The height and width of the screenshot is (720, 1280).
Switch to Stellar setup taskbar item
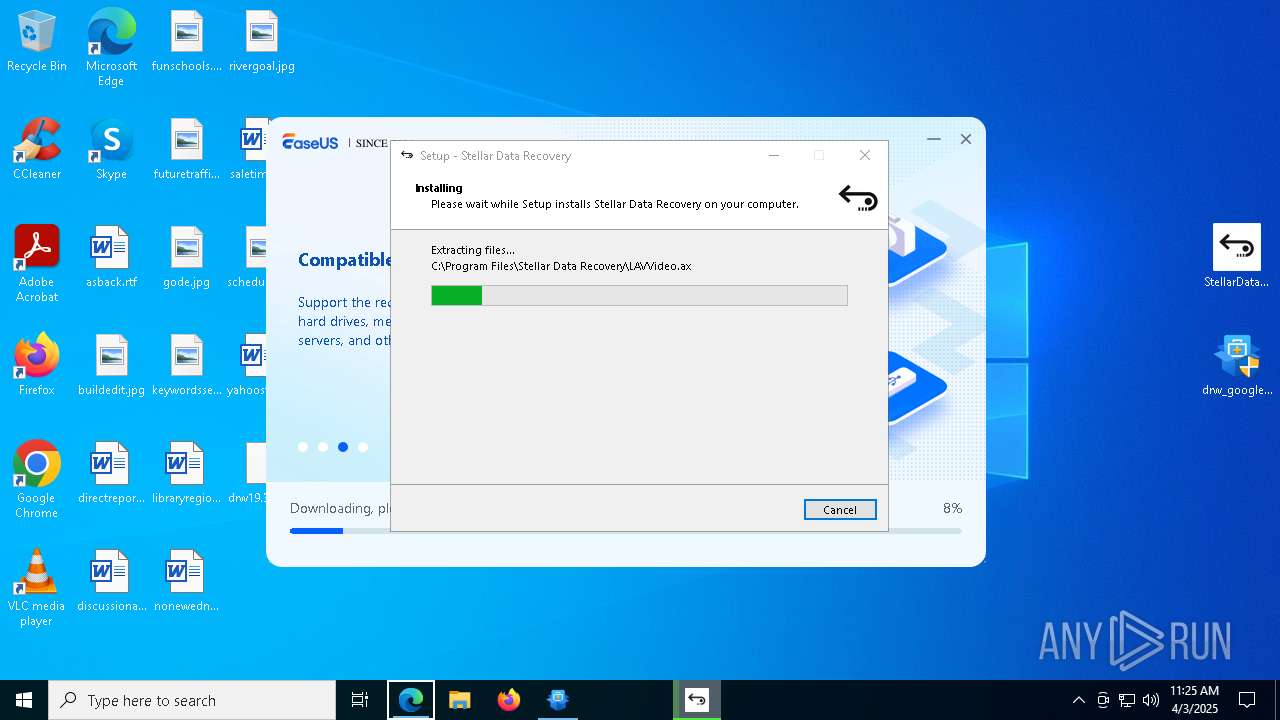(697, 700)
